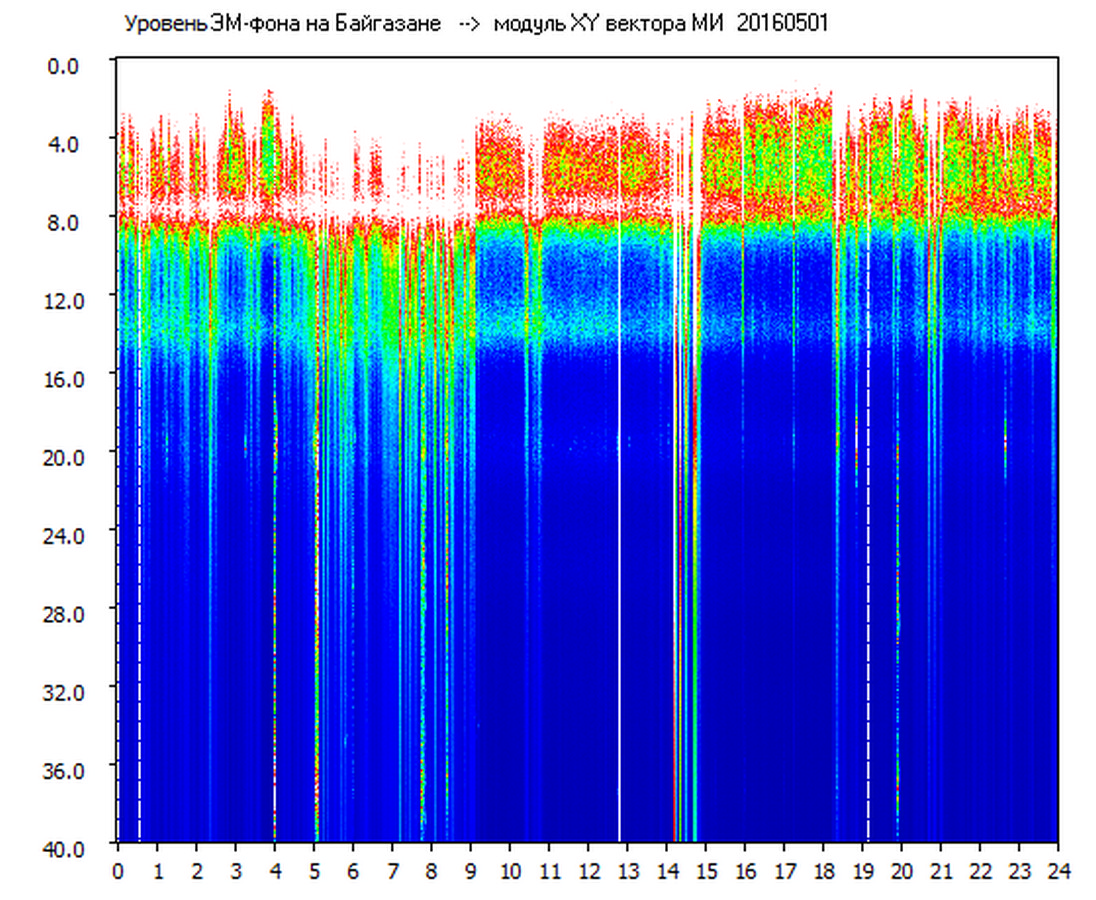Click hour label '9' on horizontal axis
The height and width of the screenshot is (900, 1096).
point(471,871)
